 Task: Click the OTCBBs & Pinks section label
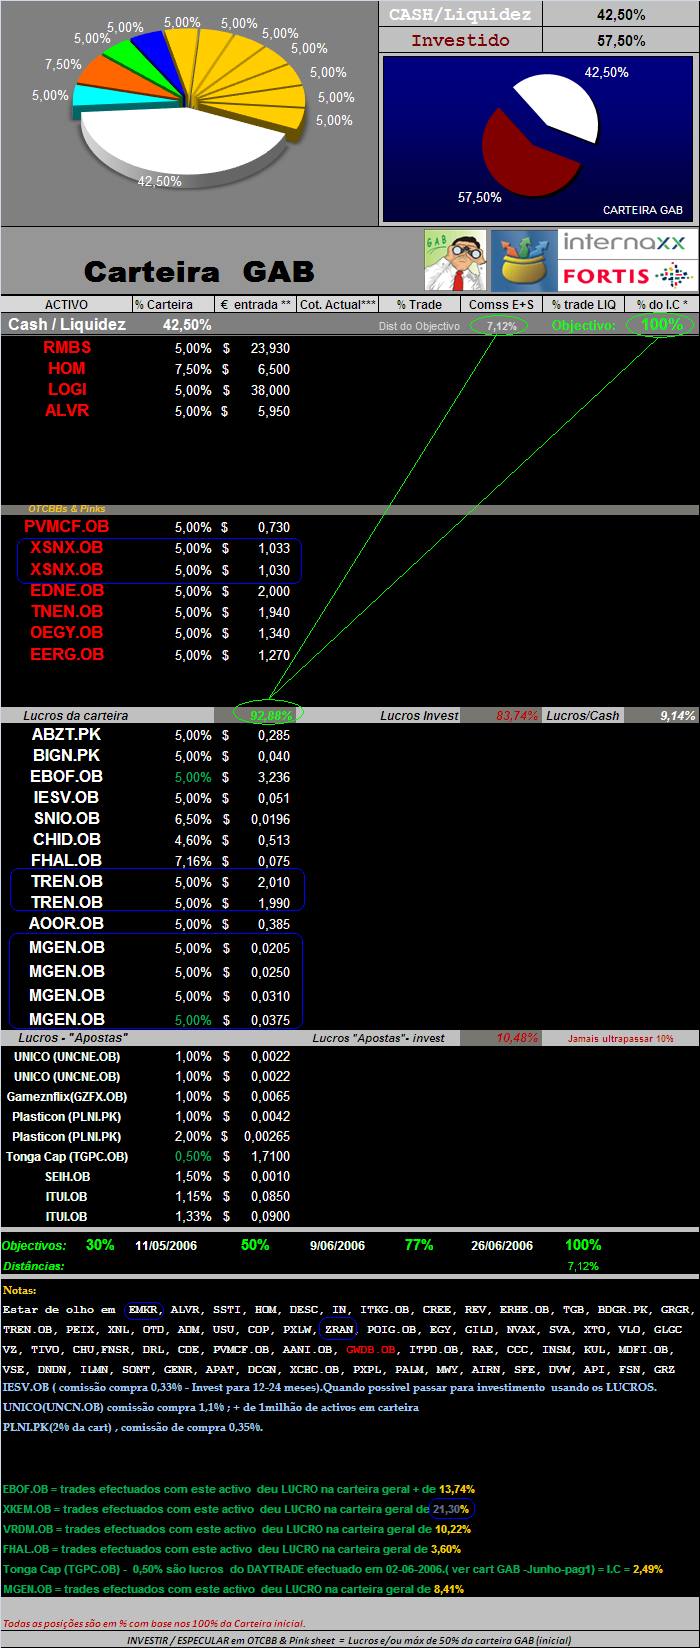point(67,509)
